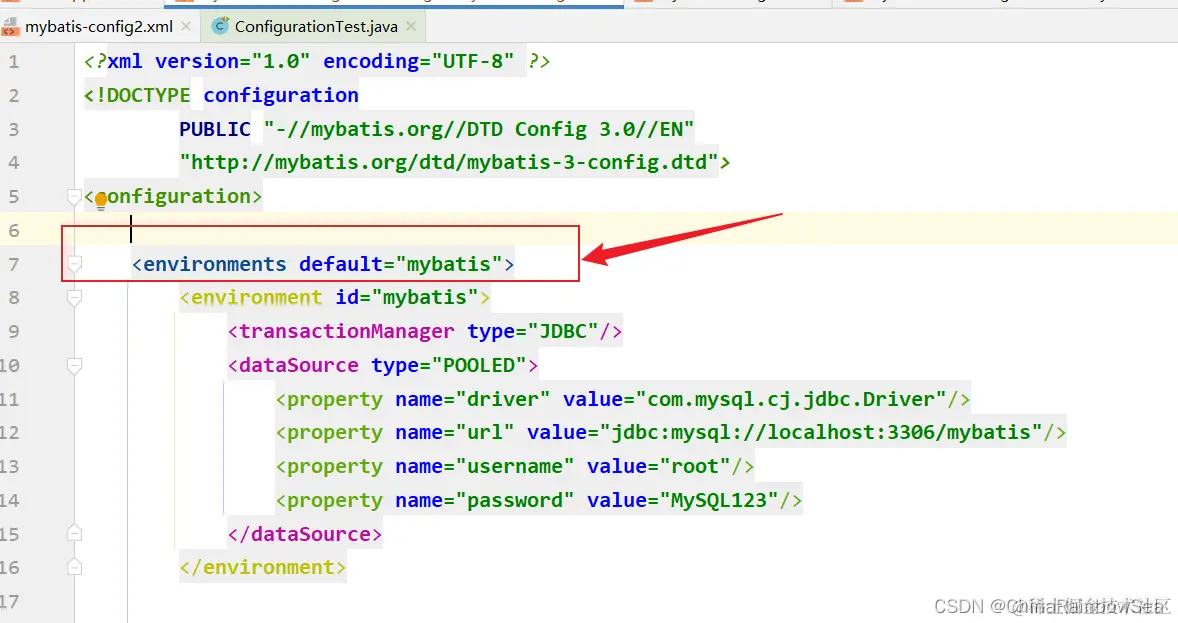Screen dimensions: 1178x623
Task: Click the Java class icon on ConfigurationTest tab
Action: (x=220, y=26)
